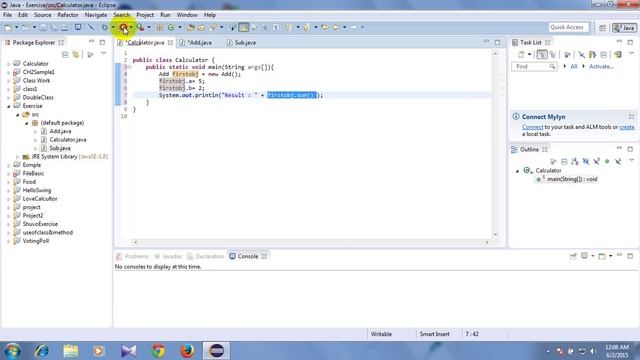640x360 pixels.
Task: Click Collapse All icon in Task List
Action: pos(604,54)
